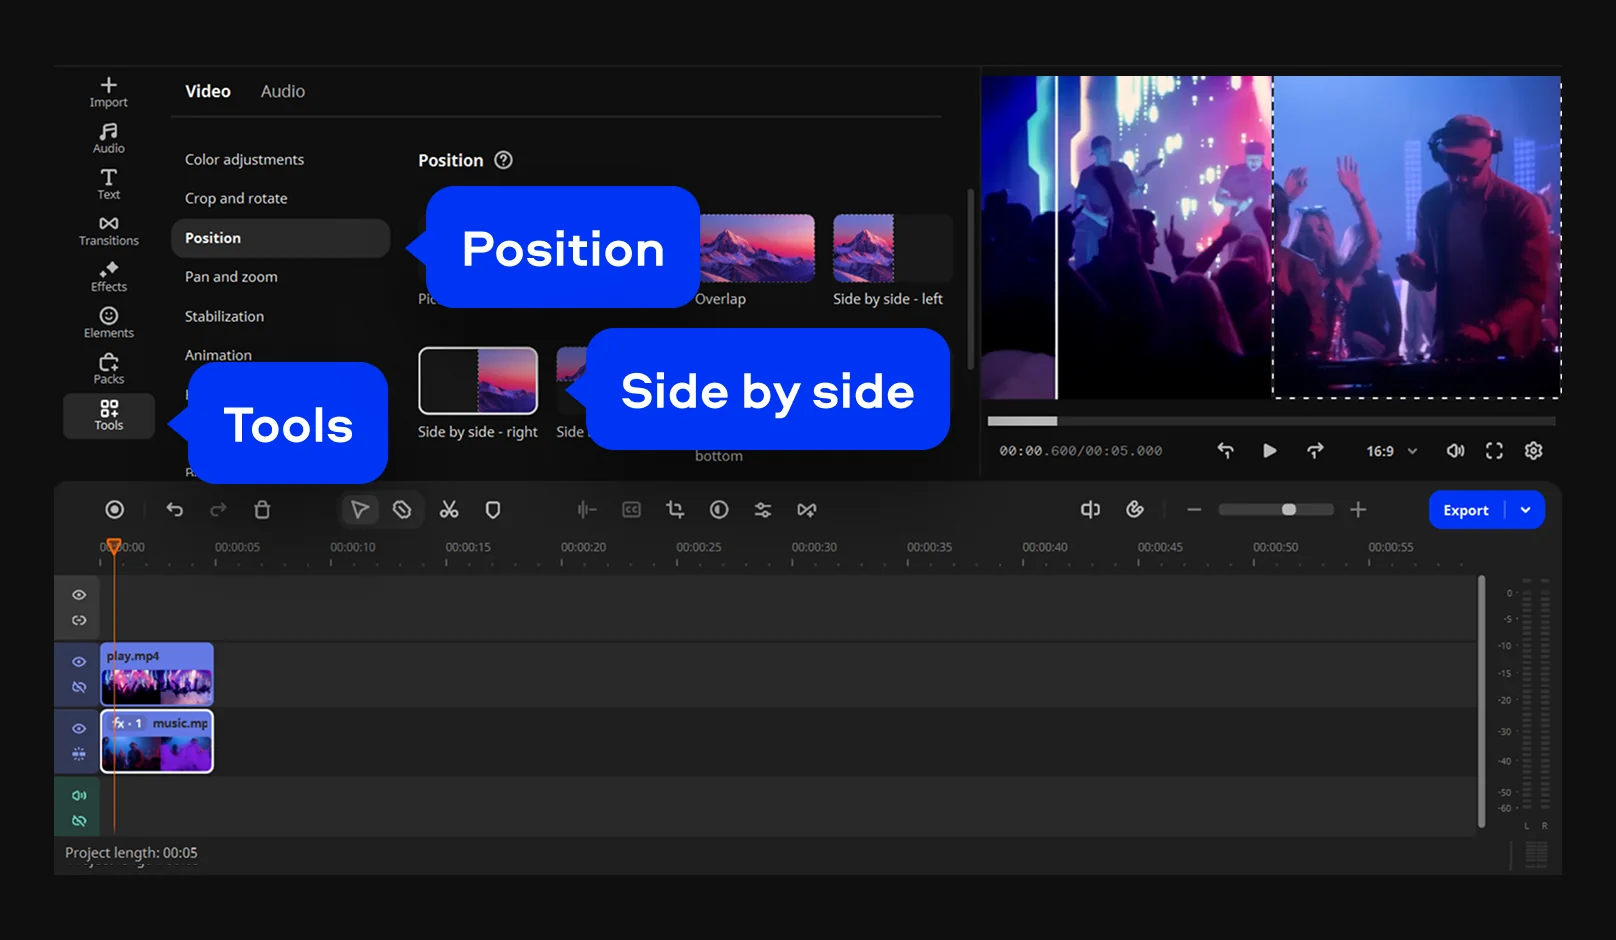Open preview settings gear icon
The width and height of the screenshot is (1616, 940).
pos(1533,451)
